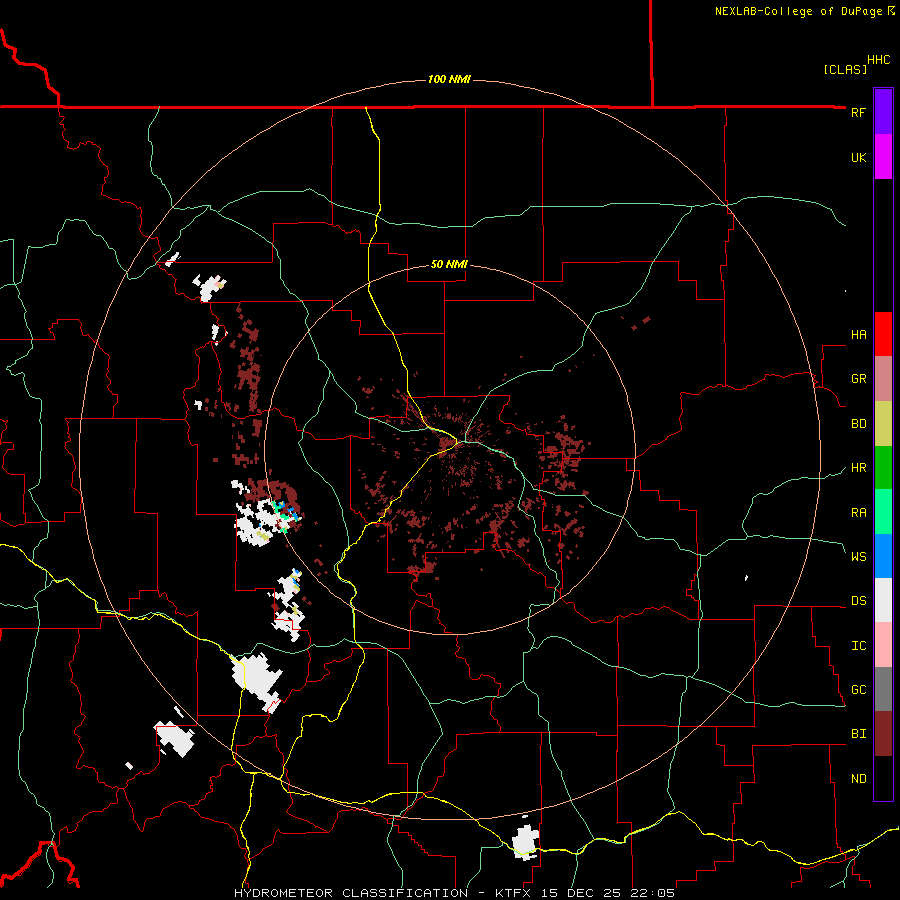Click the HA legend label
This screenshot has width=900, height=900.
click(x=858, y=334)
